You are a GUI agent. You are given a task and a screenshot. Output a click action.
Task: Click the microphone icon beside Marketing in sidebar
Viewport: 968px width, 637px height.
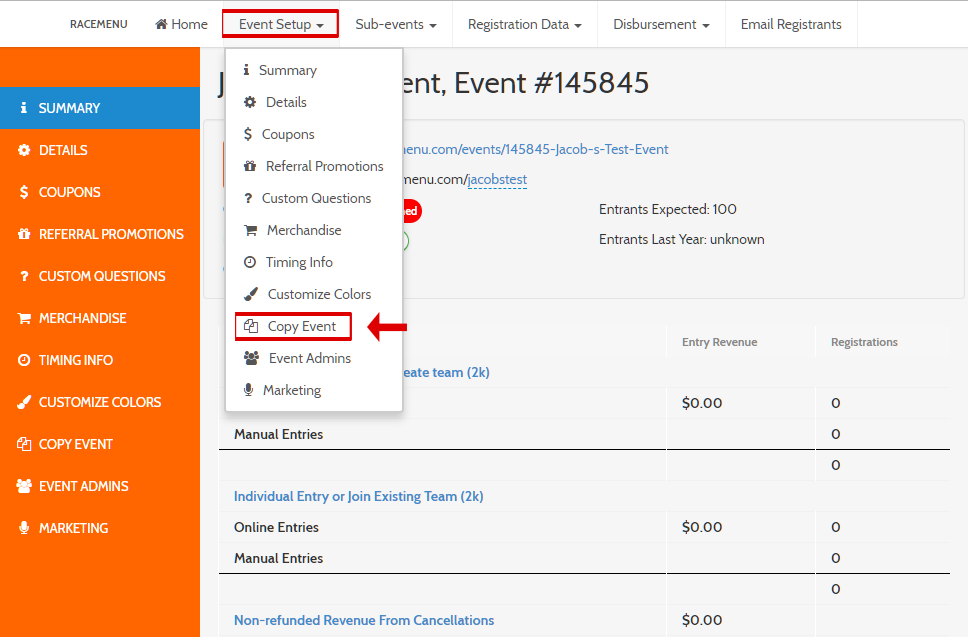point(24,528)
